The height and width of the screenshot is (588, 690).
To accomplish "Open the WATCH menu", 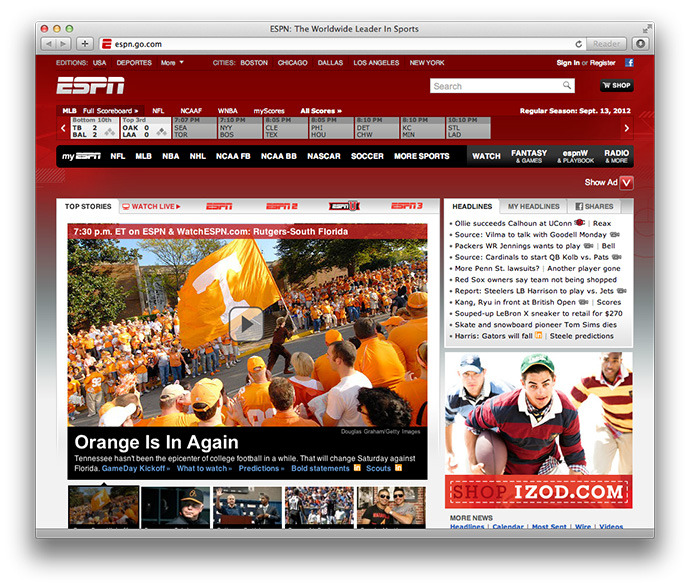I will click(x=486, y=156).
